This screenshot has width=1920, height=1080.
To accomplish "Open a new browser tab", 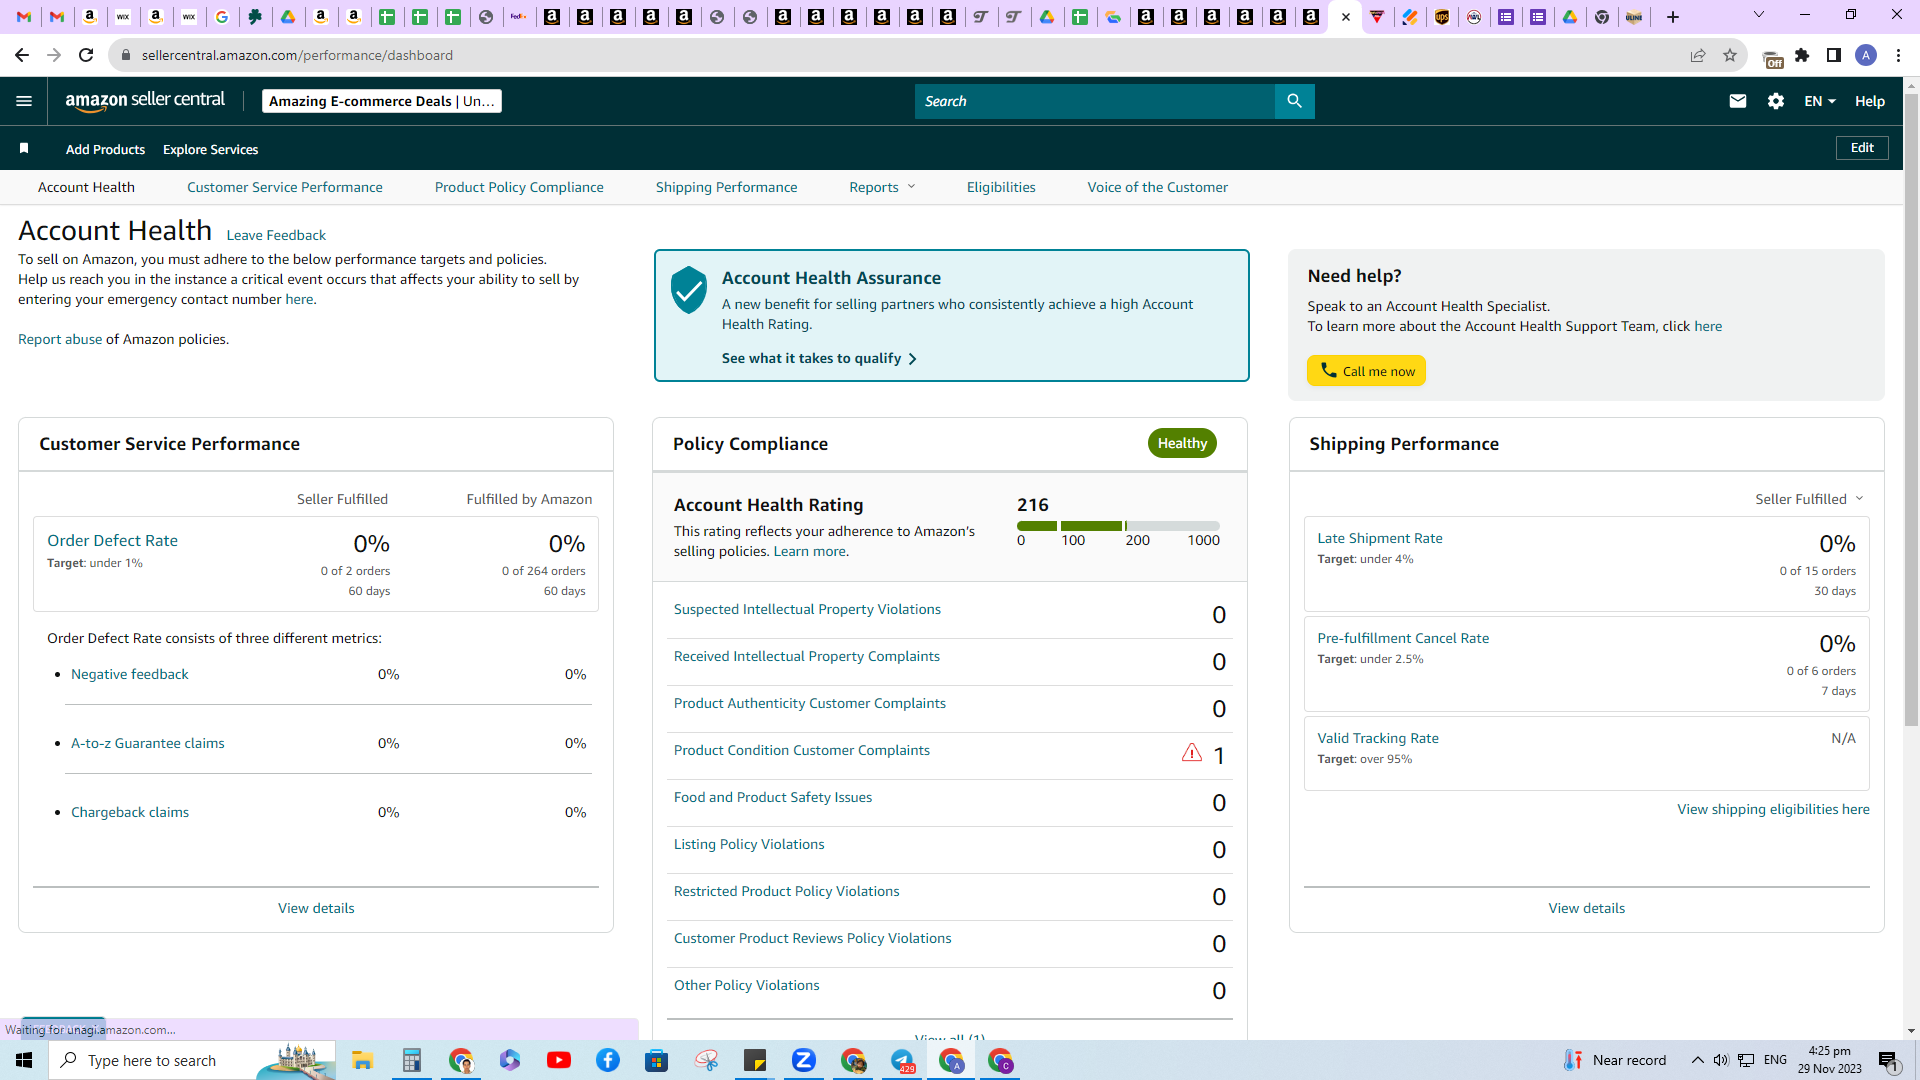I will pos(1673,17).
